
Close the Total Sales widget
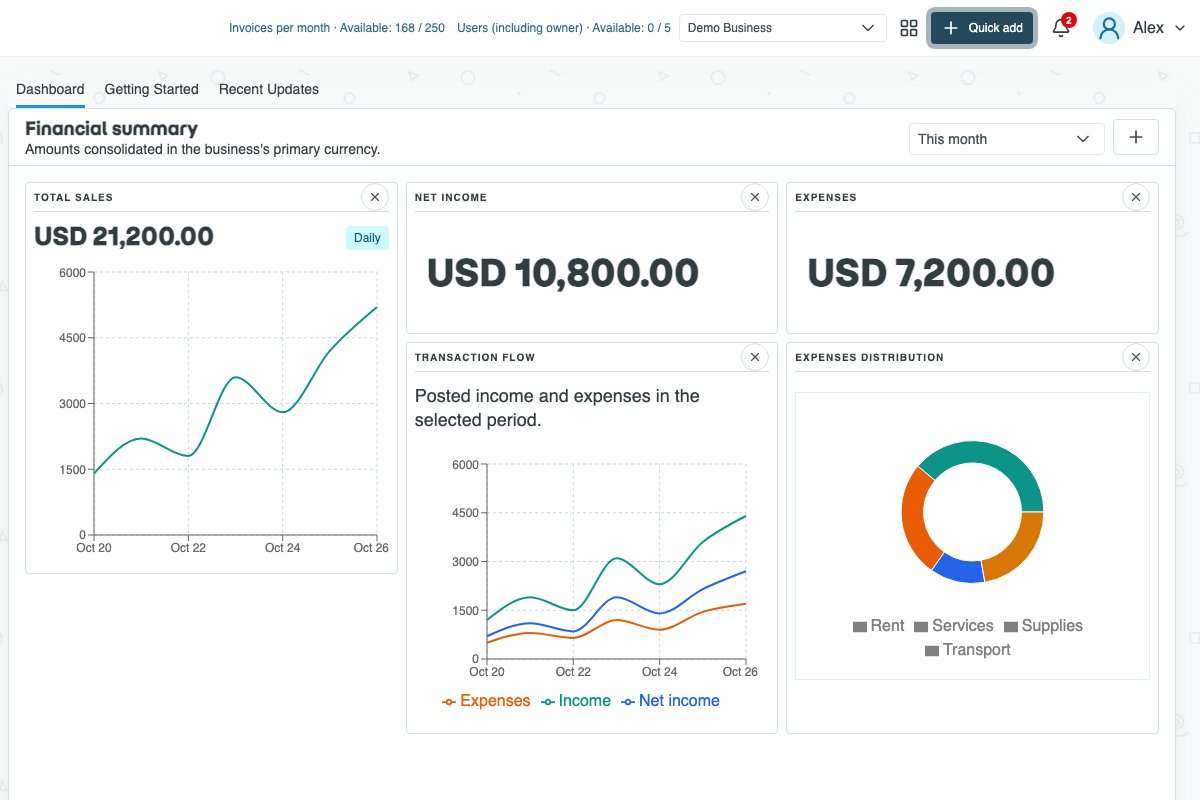point(375,197)
